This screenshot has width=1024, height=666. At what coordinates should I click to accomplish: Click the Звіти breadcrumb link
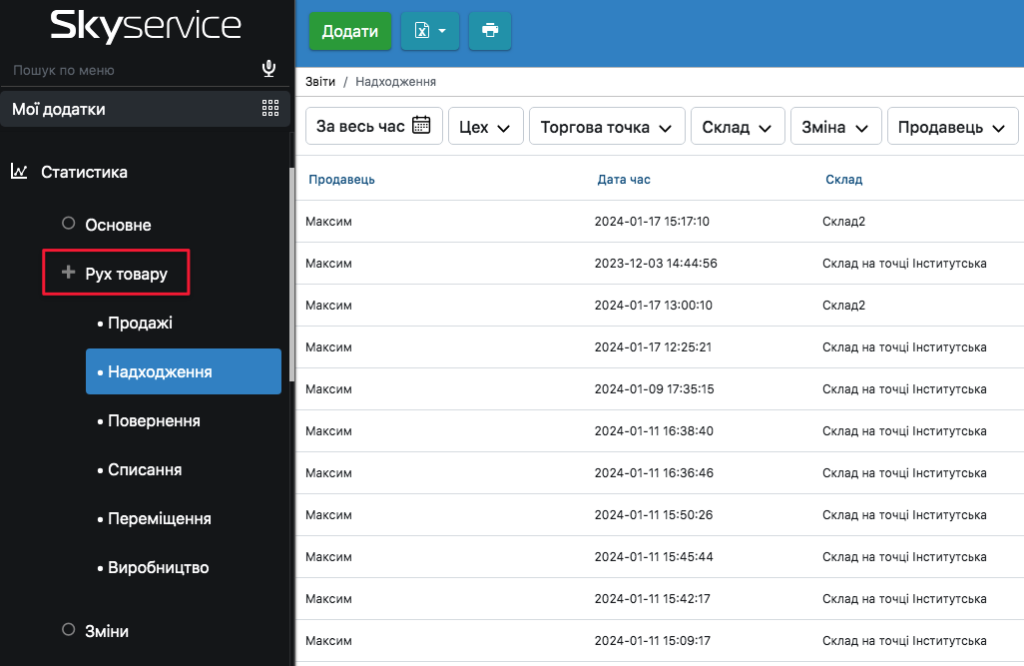pyautogui.click(x=320, y=82)
